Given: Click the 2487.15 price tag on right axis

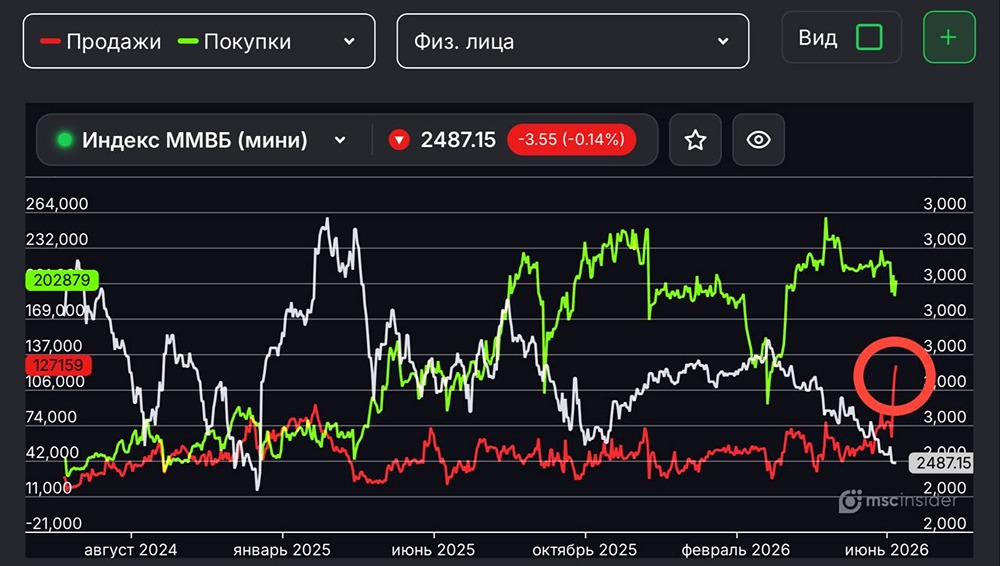Looking at the screenshot, I should coord(943,463).
